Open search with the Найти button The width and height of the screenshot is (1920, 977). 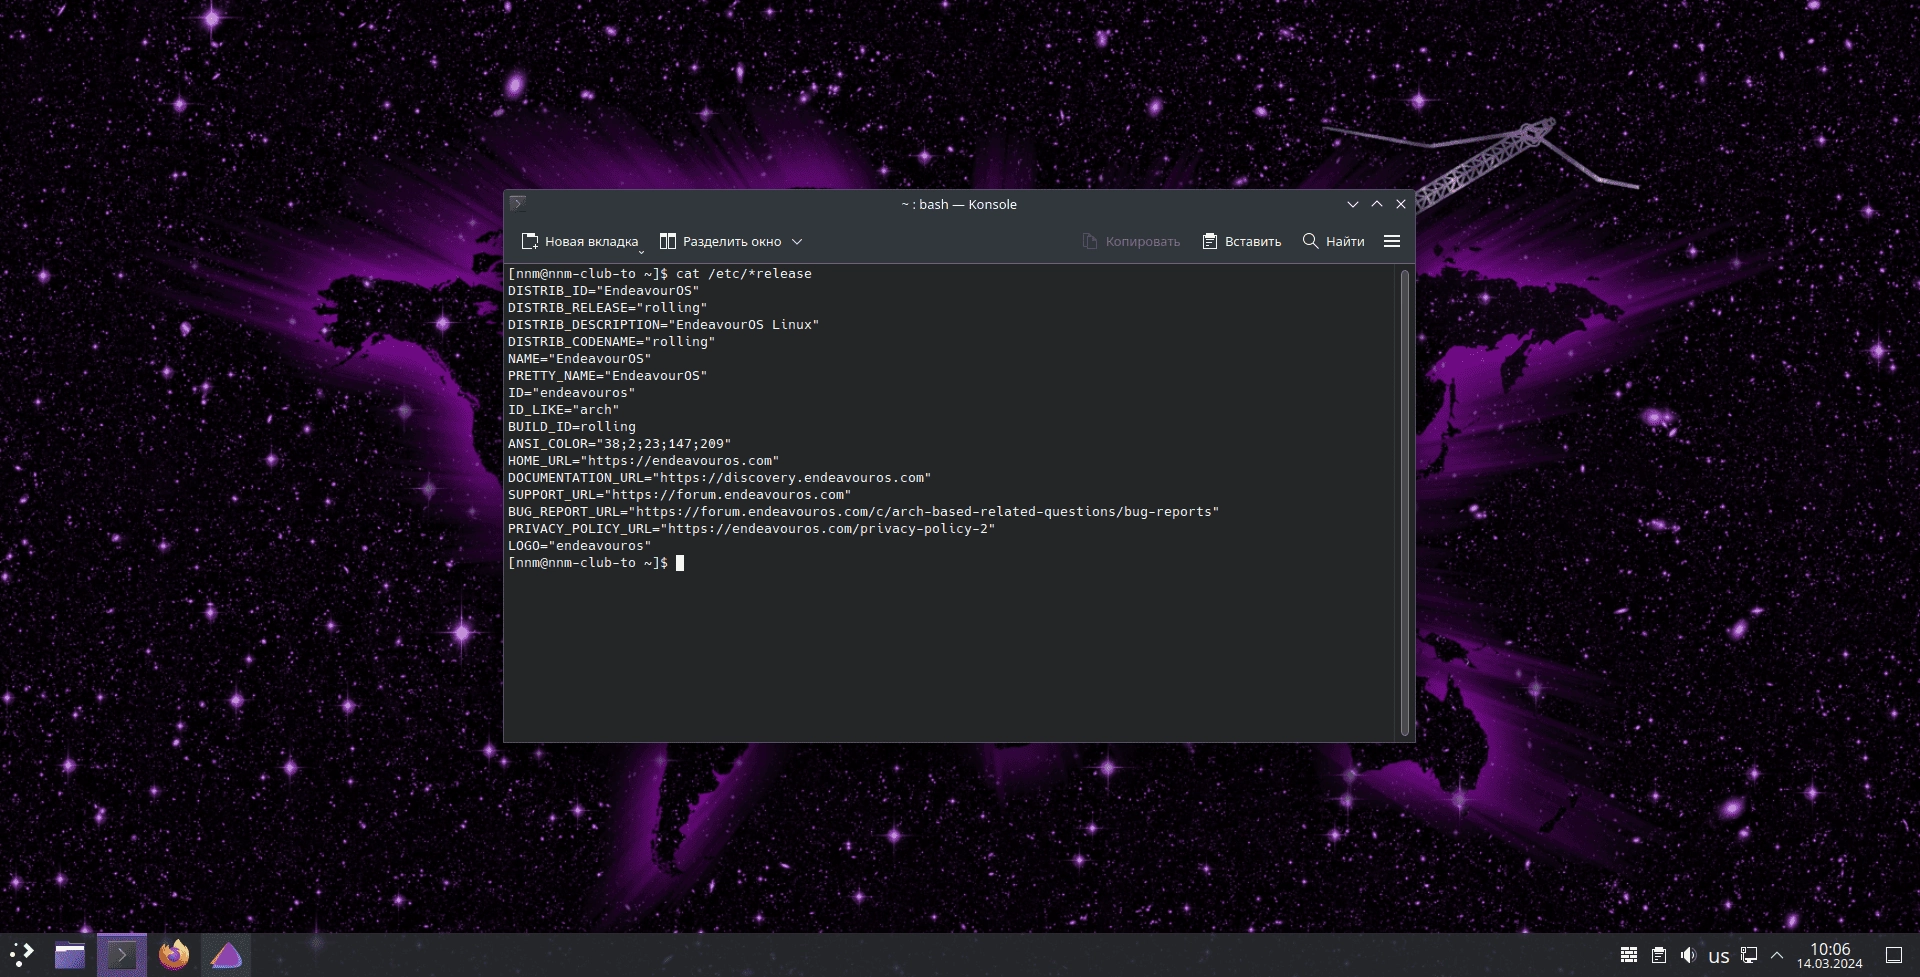(1333, 241)
